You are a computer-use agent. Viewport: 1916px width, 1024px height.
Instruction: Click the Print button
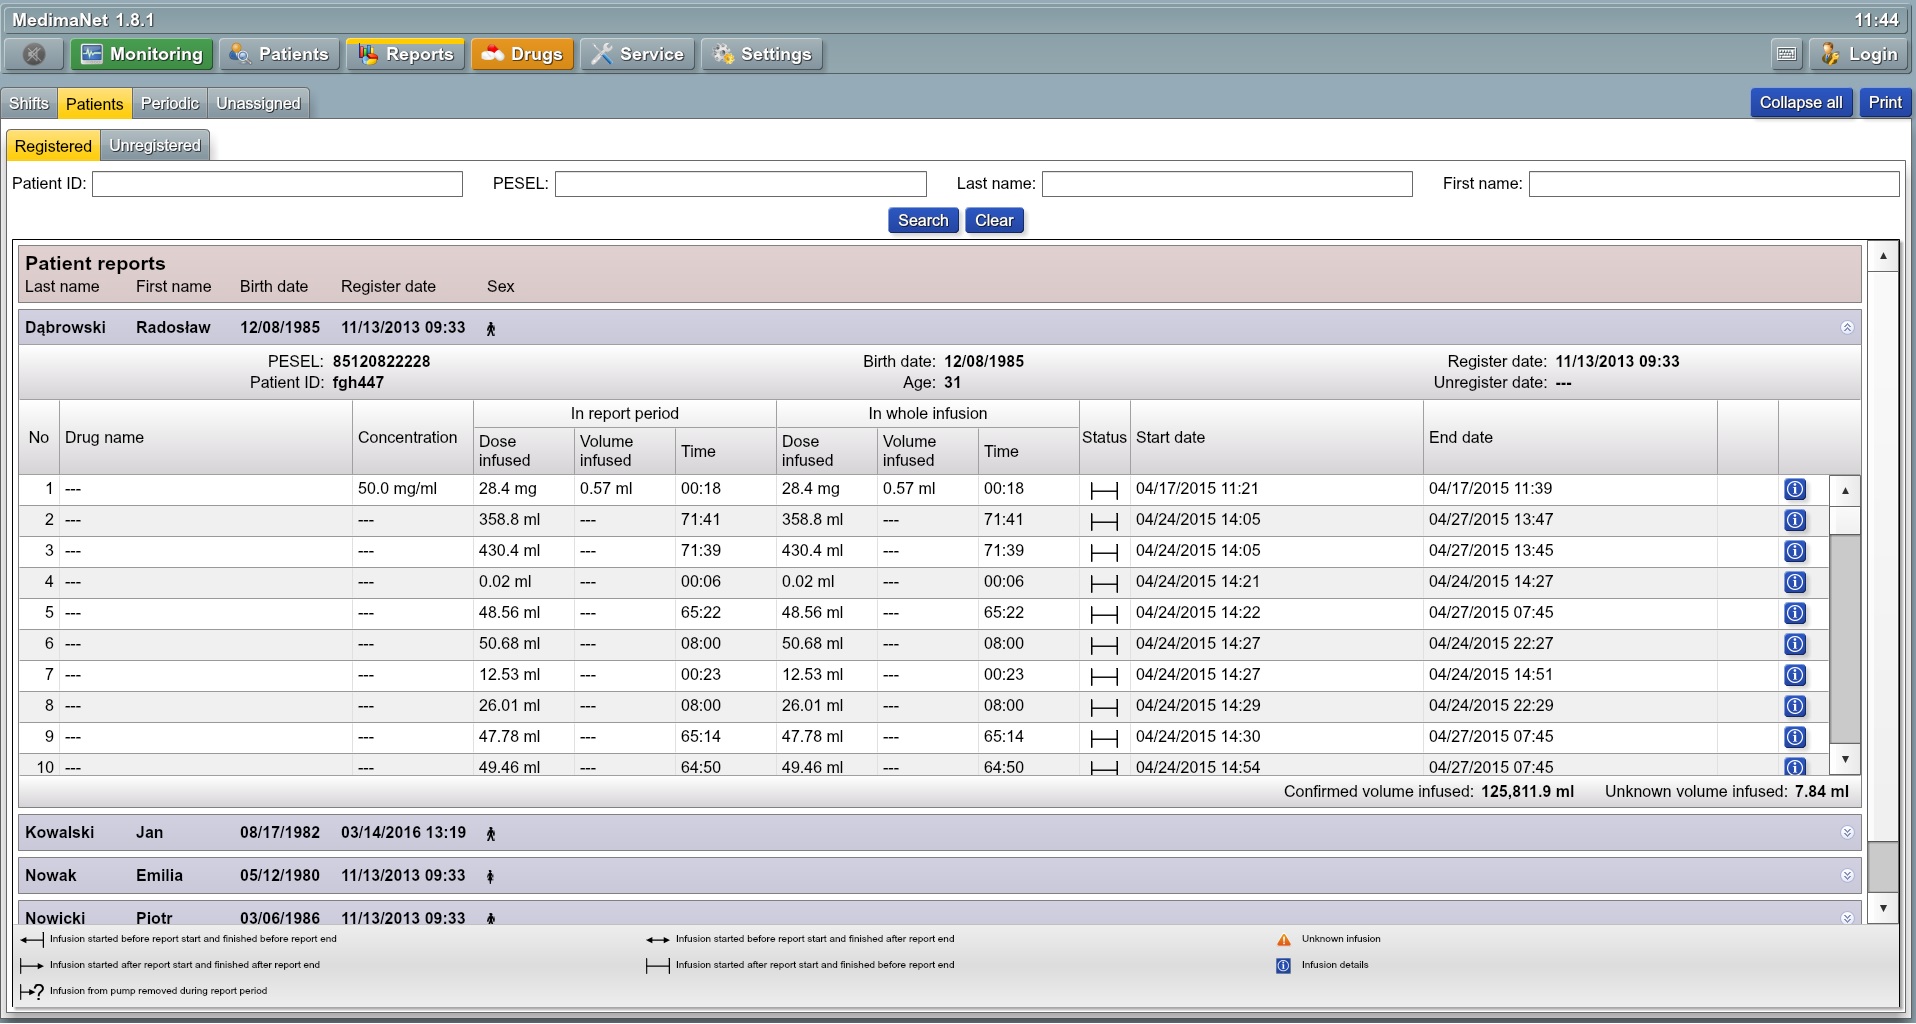pyautogui.click(x=1885, y=102)
